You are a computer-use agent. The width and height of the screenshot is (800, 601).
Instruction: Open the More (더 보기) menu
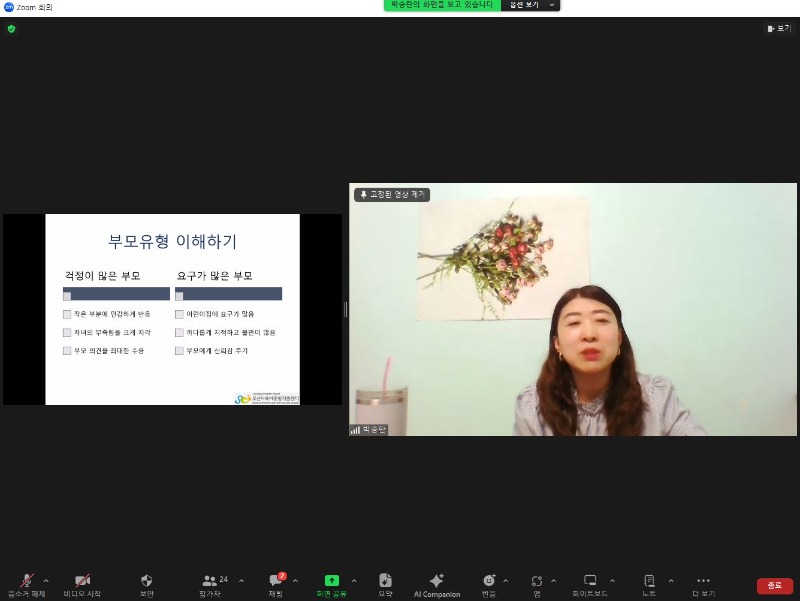click(x=703, y=583)
